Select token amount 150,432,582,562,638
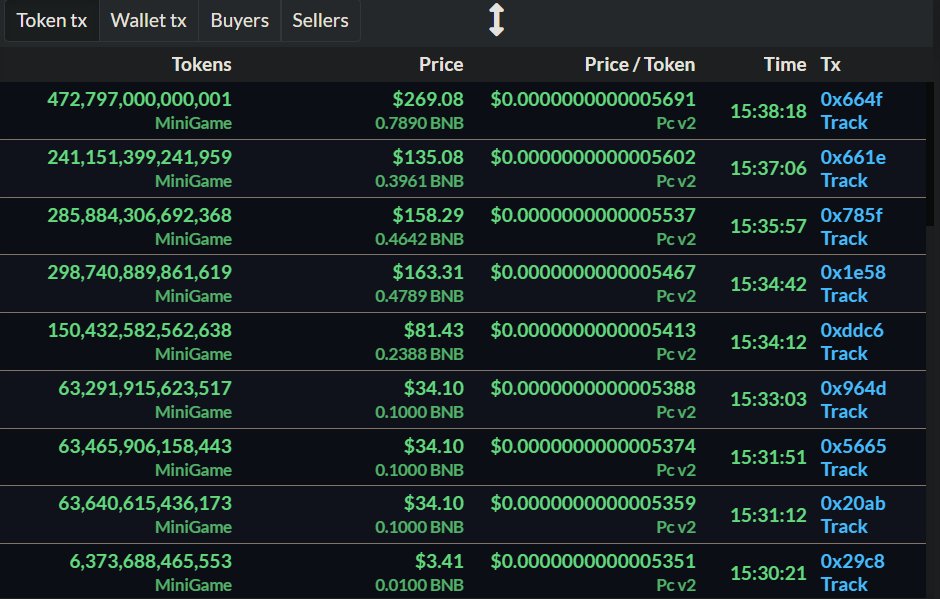Viewport: 940px width, 599px height. [x=140, y=330]
